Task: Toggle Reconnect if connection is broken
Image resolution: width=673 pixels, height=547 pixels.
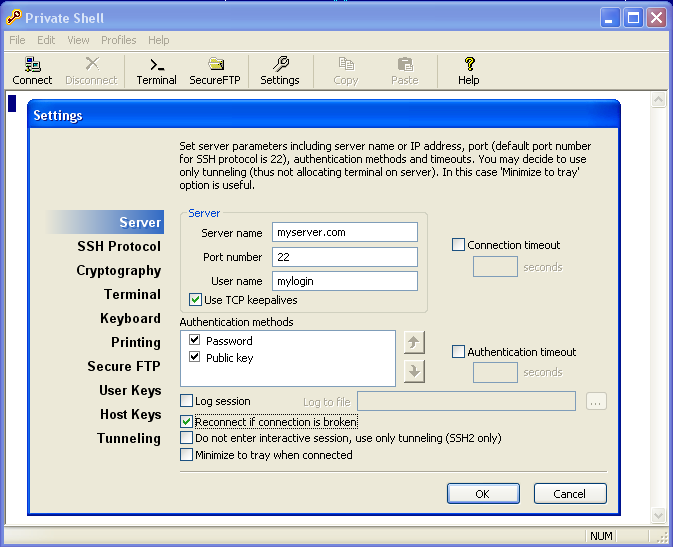Action: [186, 422]
